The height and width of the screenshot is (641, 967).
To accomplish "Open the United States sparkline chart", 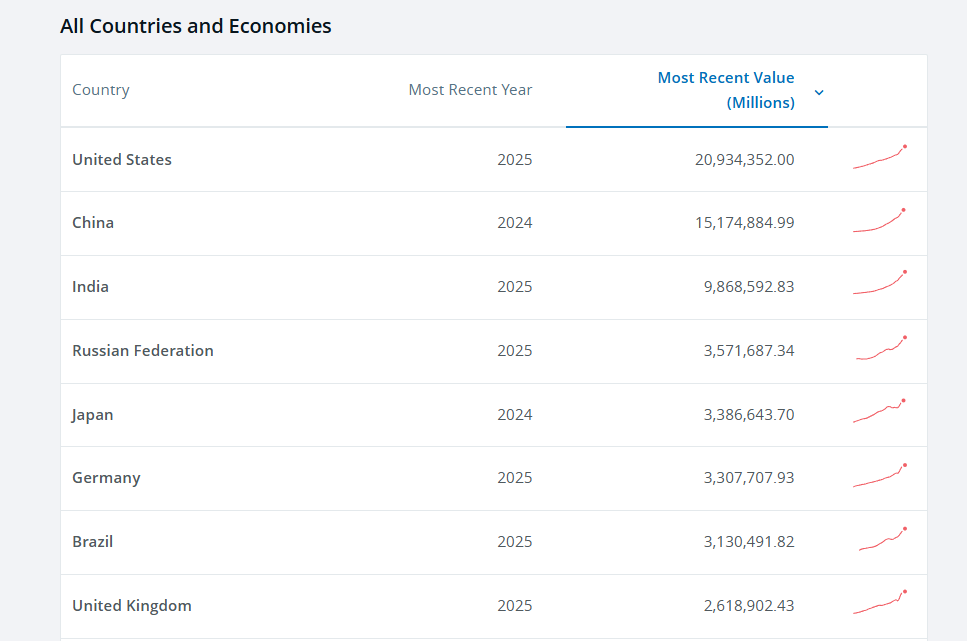I will (880, 157).
